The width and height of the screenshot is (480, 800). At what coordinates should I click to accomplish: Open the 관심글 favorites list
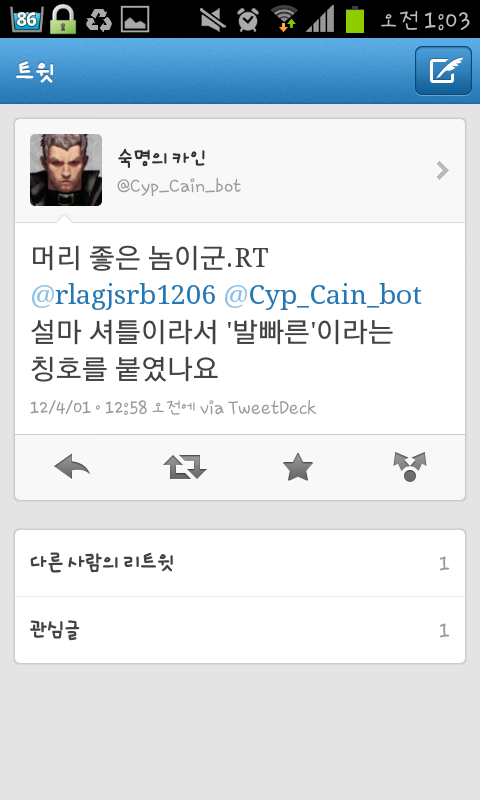(240, 630)
